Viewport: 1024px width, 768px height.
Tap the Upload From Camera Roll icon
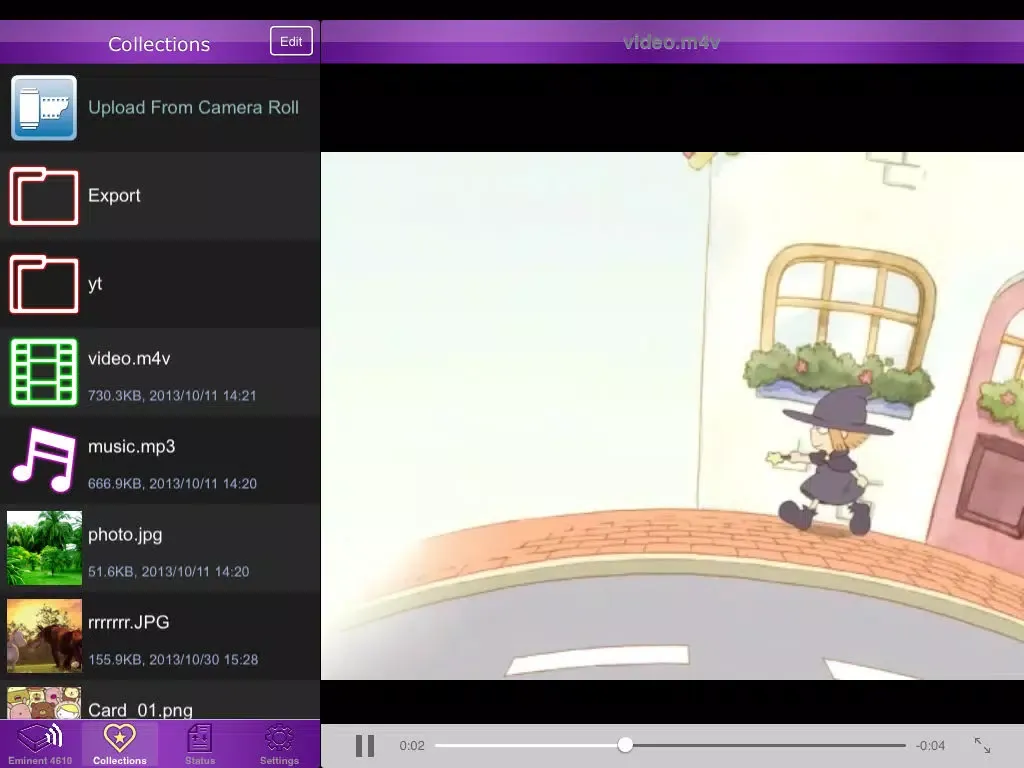(44, 108)
